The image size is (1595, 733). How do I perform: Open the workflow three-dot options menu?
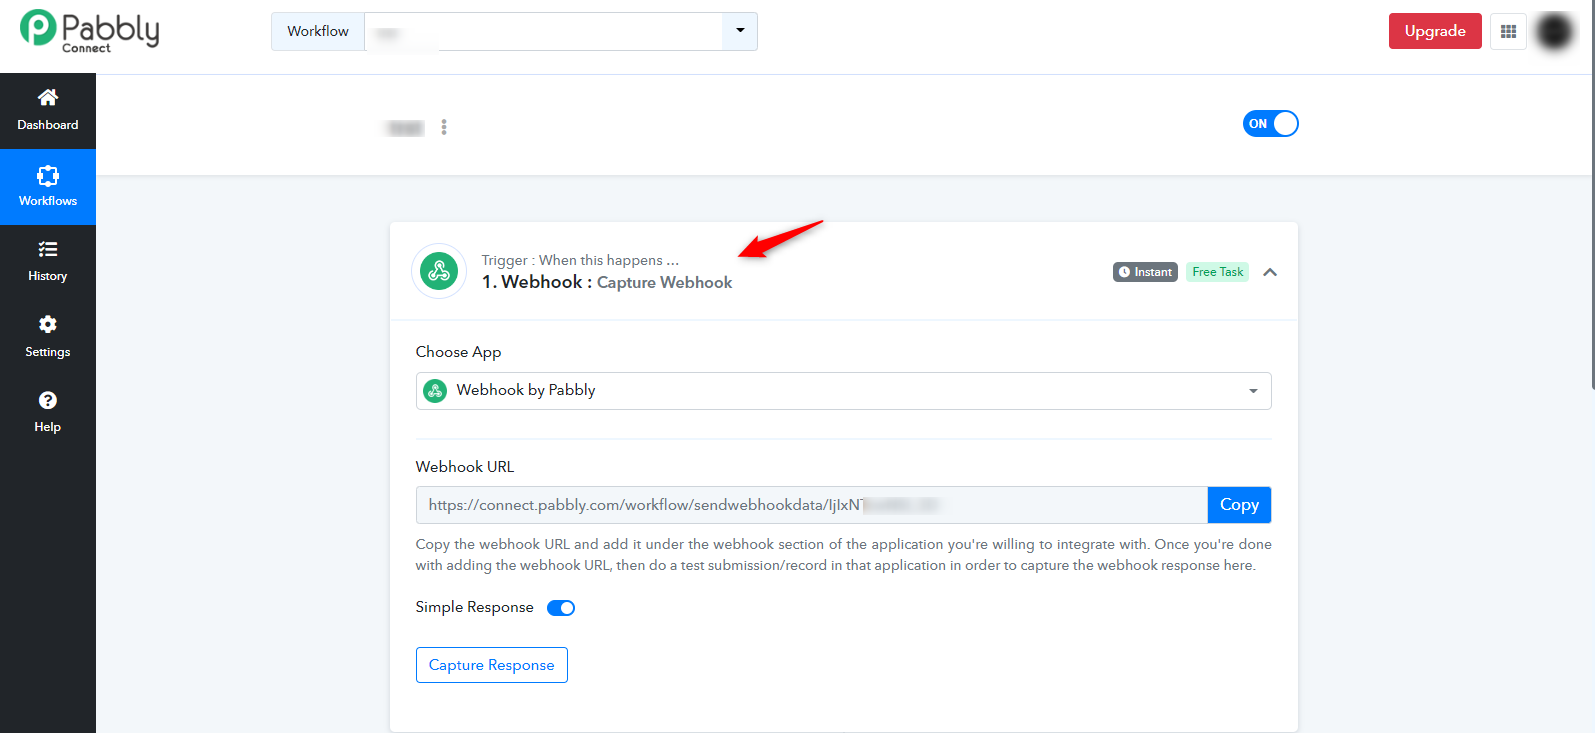(x=444, y=127)
